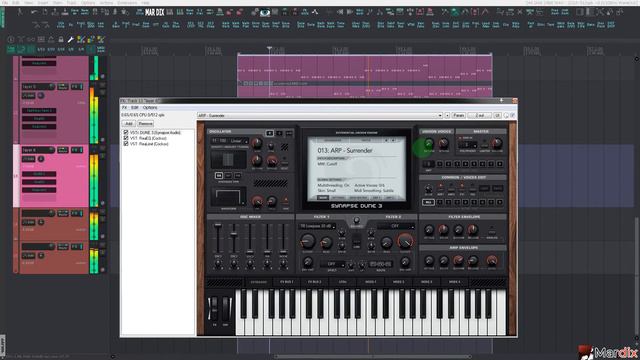
Task: Click the Noise fader in Osc Mixer
Action: [x=283, y=252]
